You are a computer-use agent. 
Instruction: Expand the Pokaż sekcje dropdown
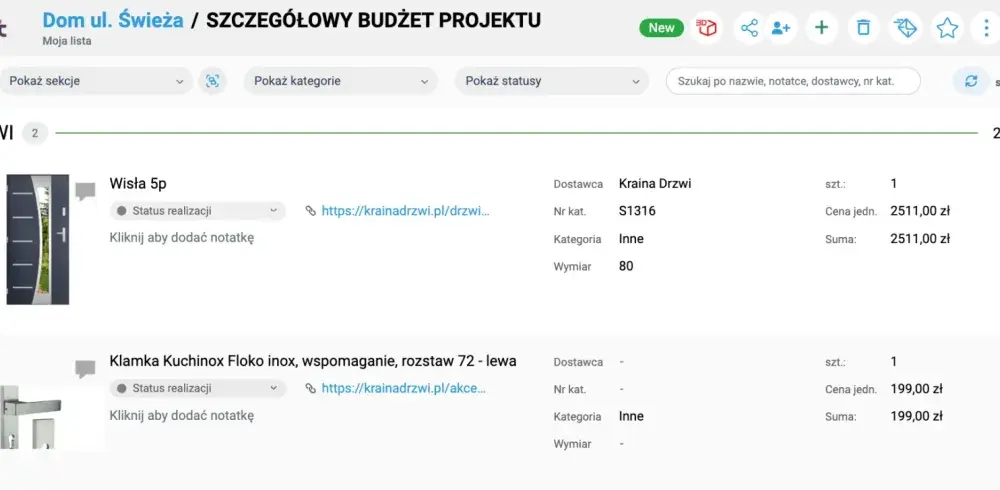coord(96,81)
